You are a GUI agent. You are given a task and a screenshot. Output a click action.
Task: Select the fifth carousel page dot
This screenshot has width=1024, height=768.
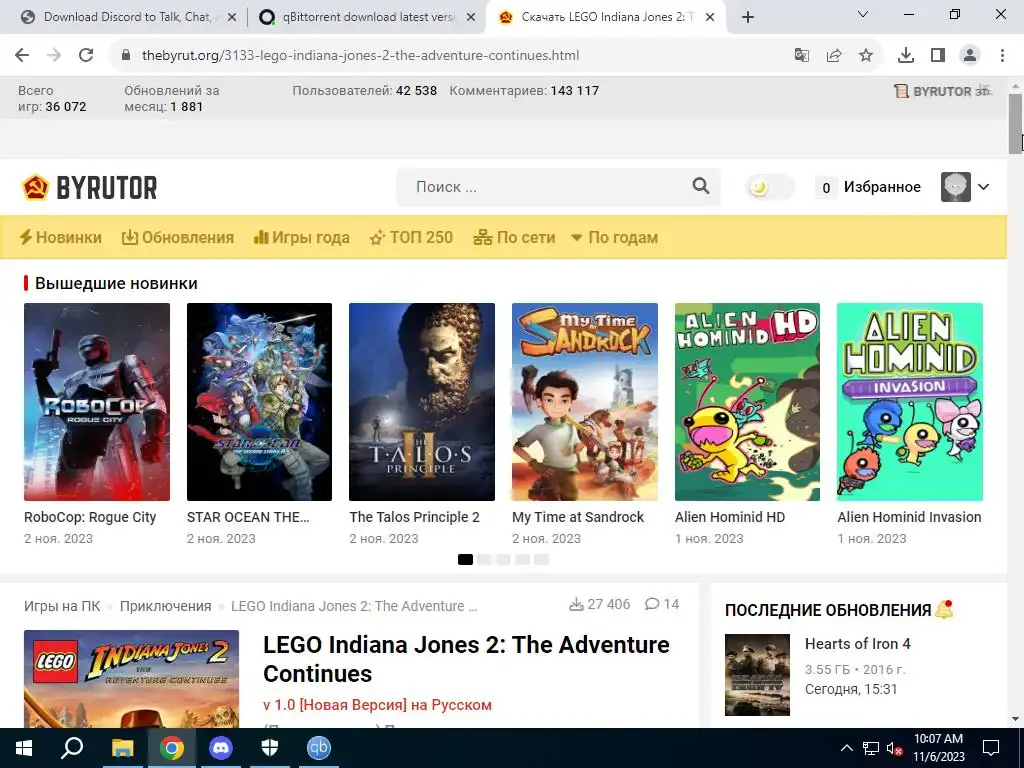point(541,560)
